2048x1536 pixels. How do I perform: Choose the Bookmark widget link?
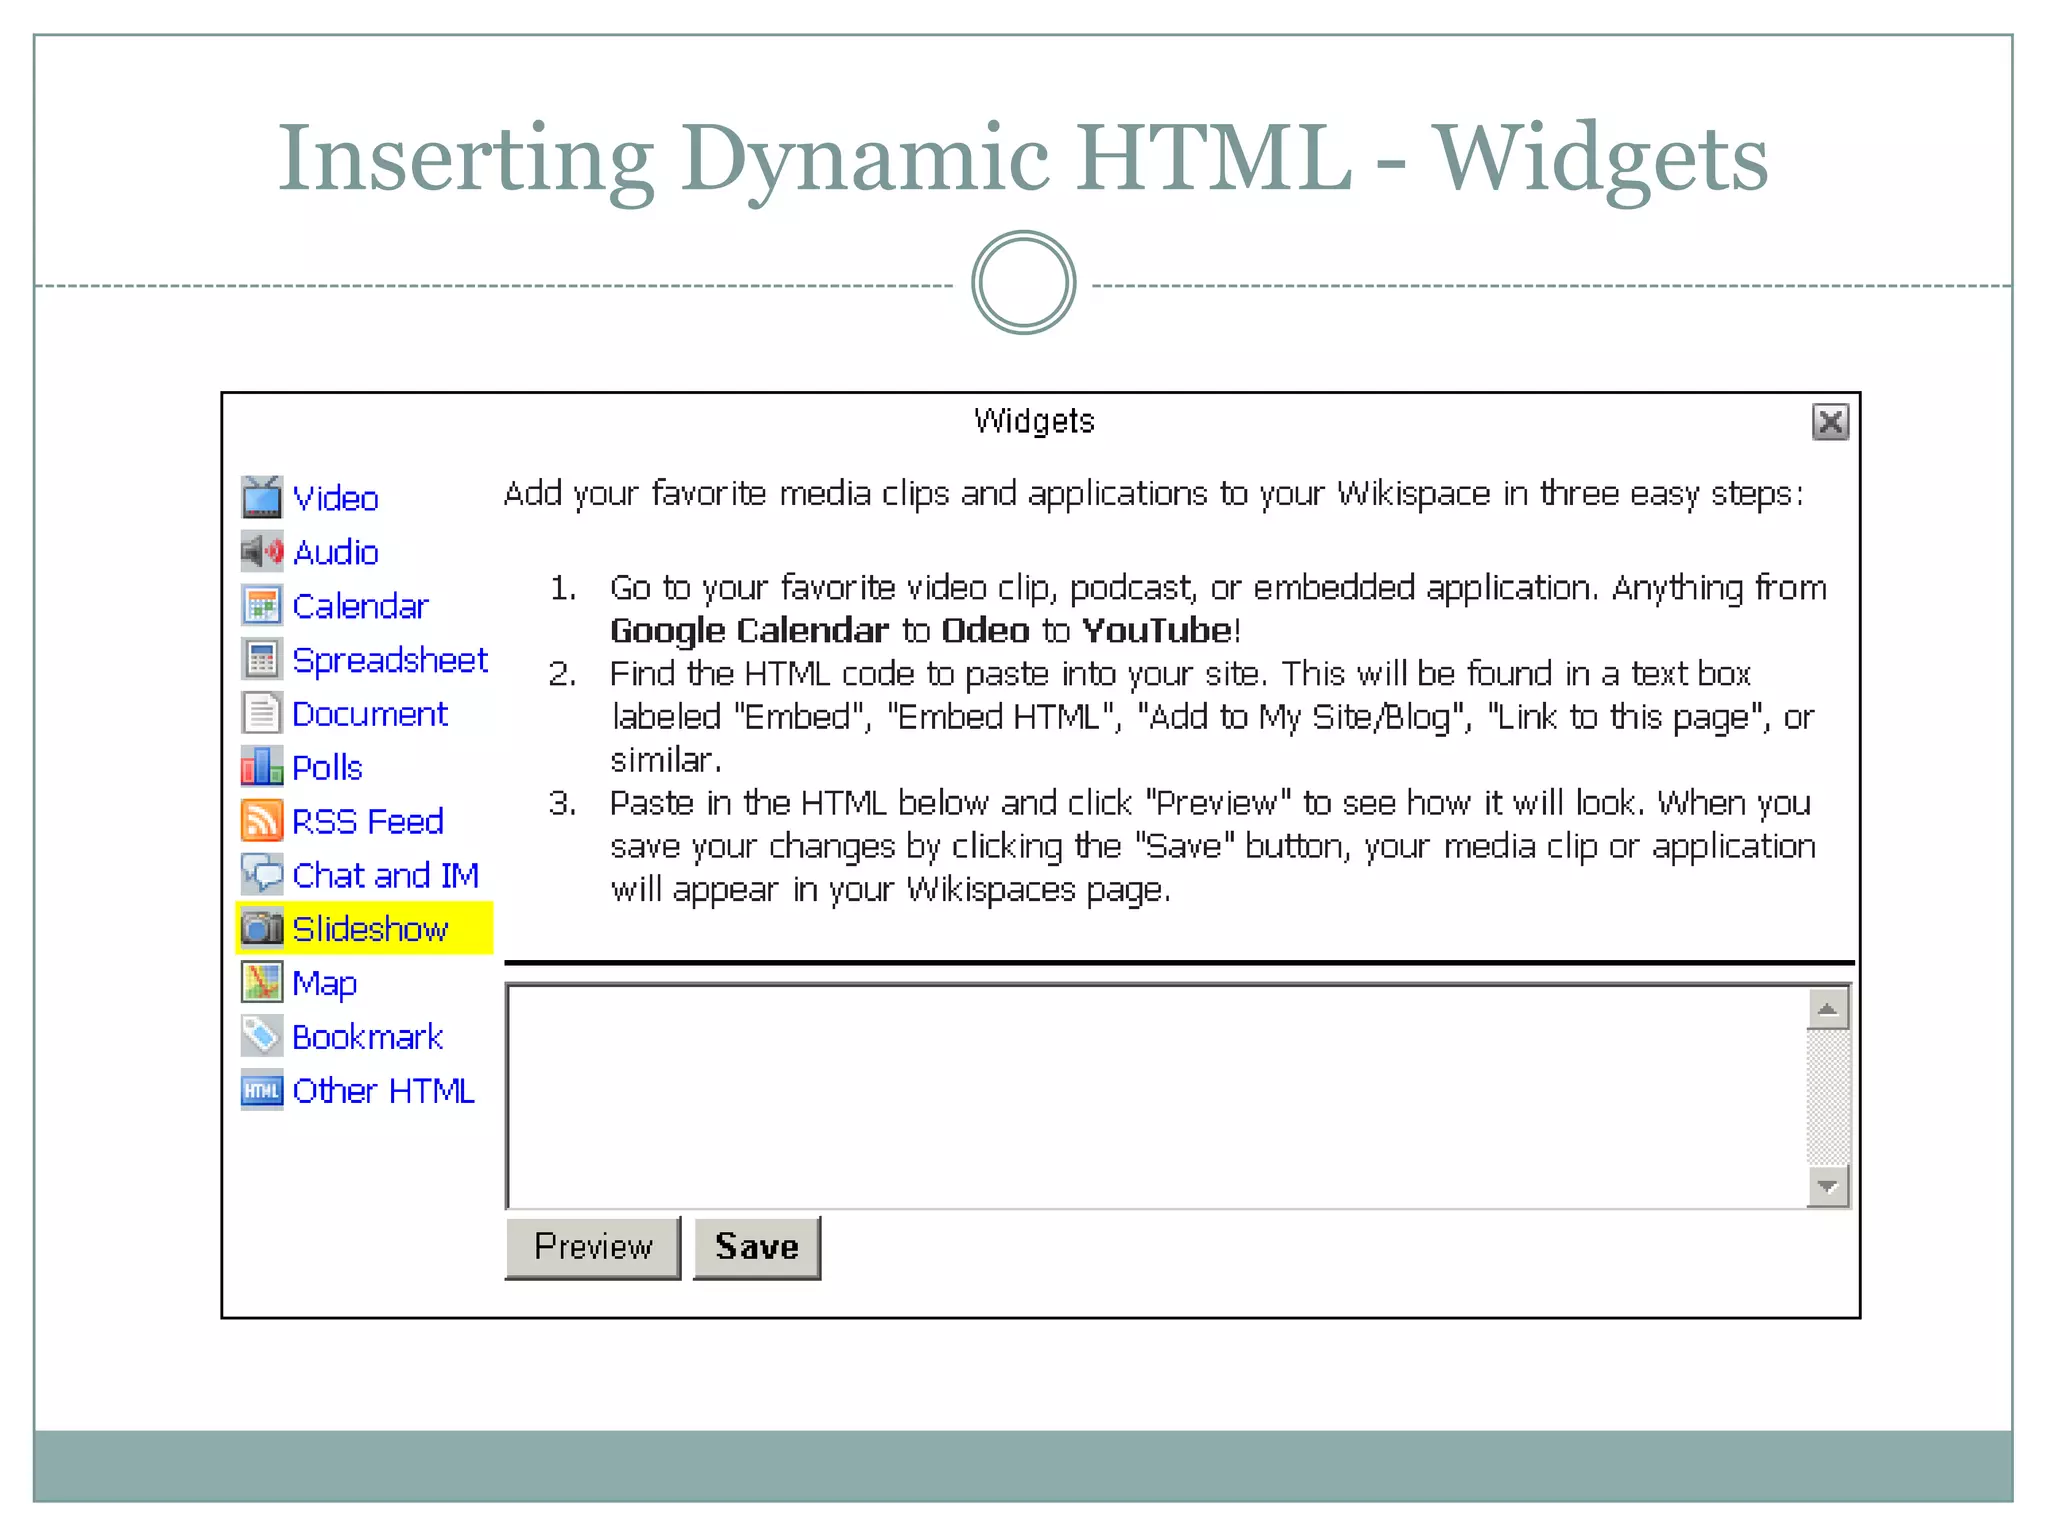click(367, 1038)
